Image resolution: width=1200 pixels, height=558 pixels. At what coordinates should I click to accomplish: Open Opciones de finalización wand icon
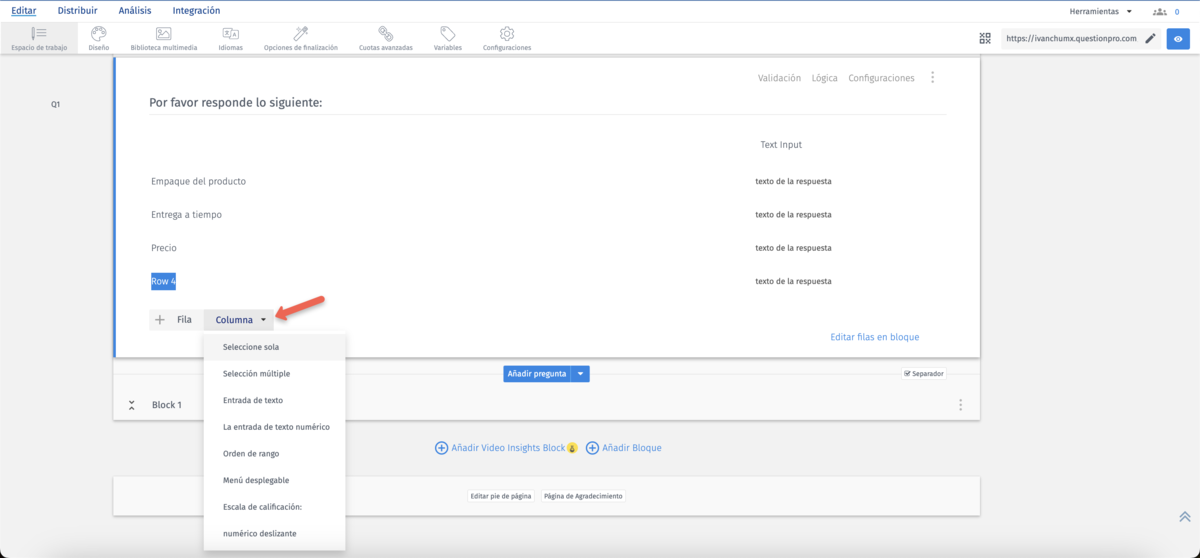300,34
